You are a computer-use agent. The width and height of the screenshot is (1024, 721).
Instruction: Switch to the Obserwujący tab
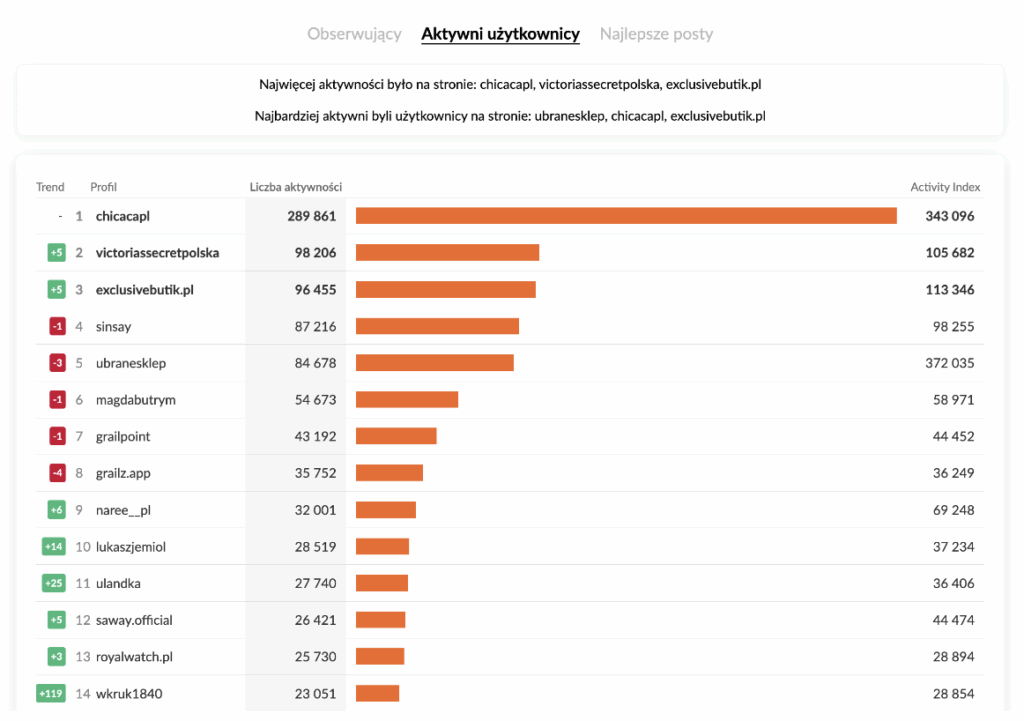[354, 34]
